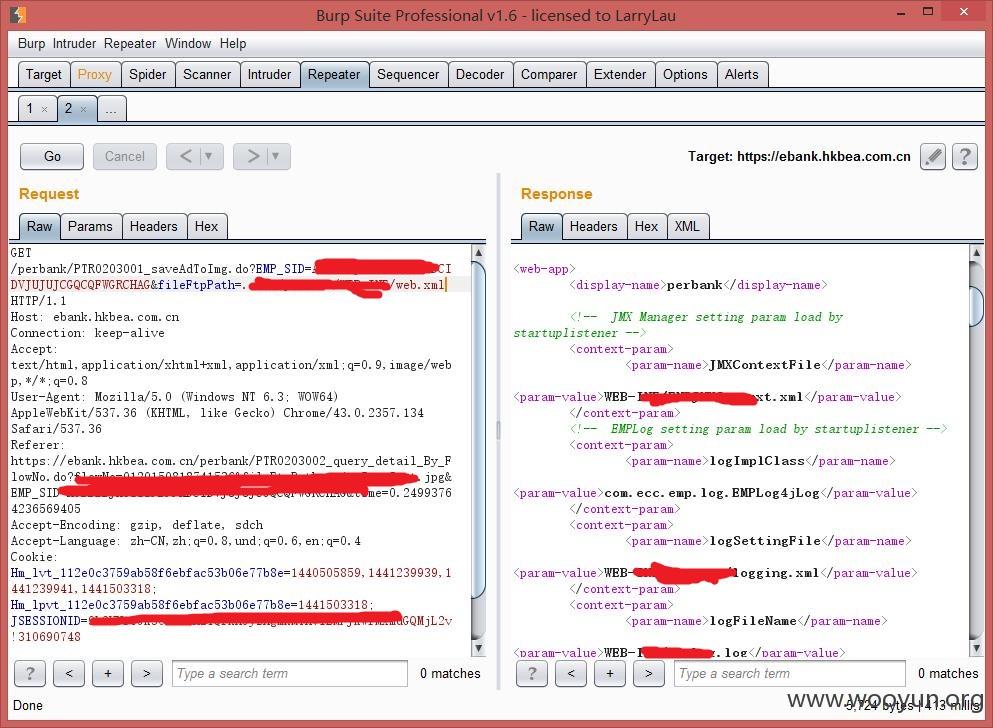Select Repeater sub-tab 2
The image size is (993, 728).
tap(68, 109)
